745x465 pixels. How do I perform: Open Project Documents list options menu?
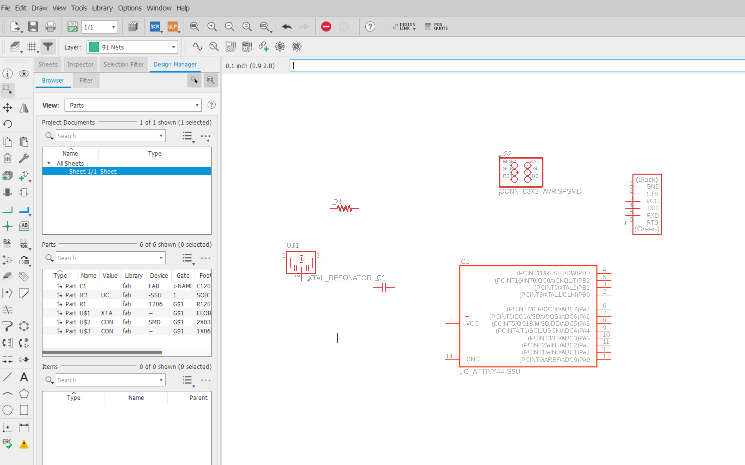click(188, 137)
